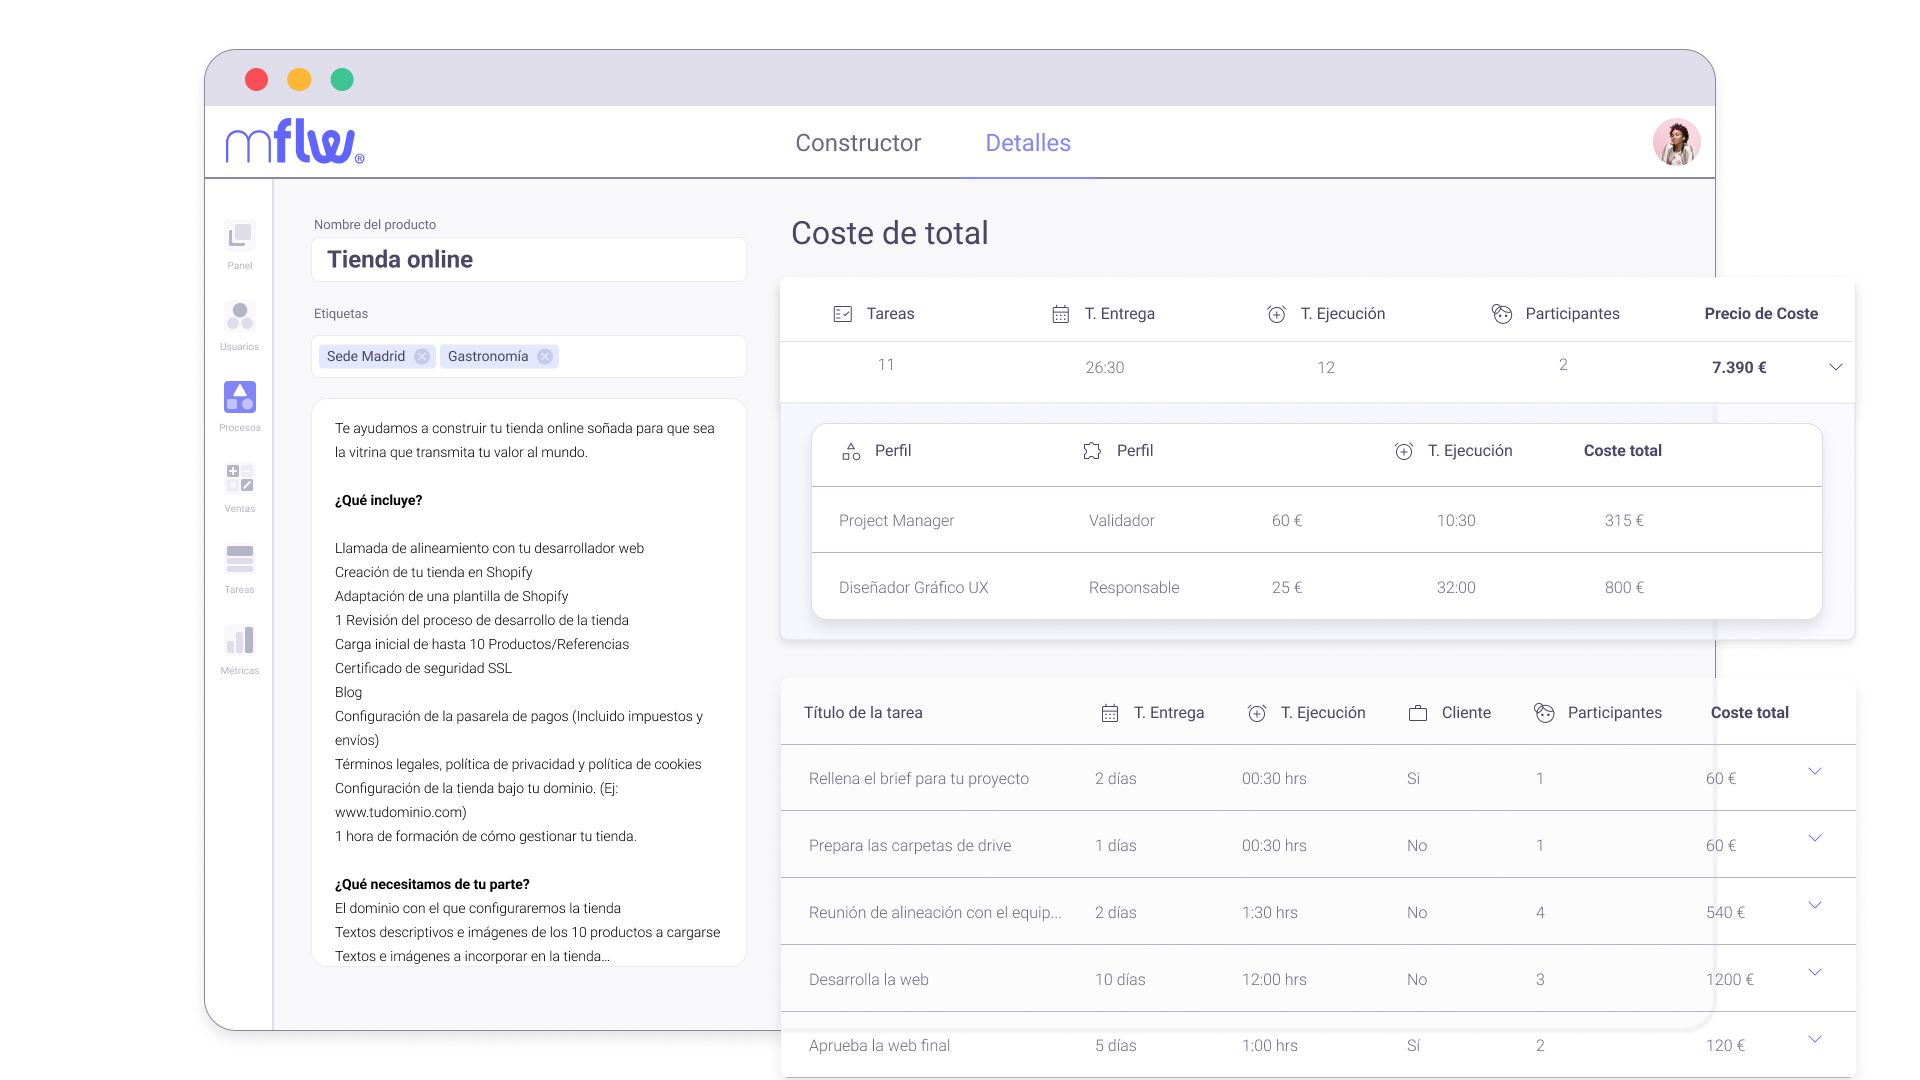Click the mflw logo
1920x1080 pixels.
tap(295, 141)
